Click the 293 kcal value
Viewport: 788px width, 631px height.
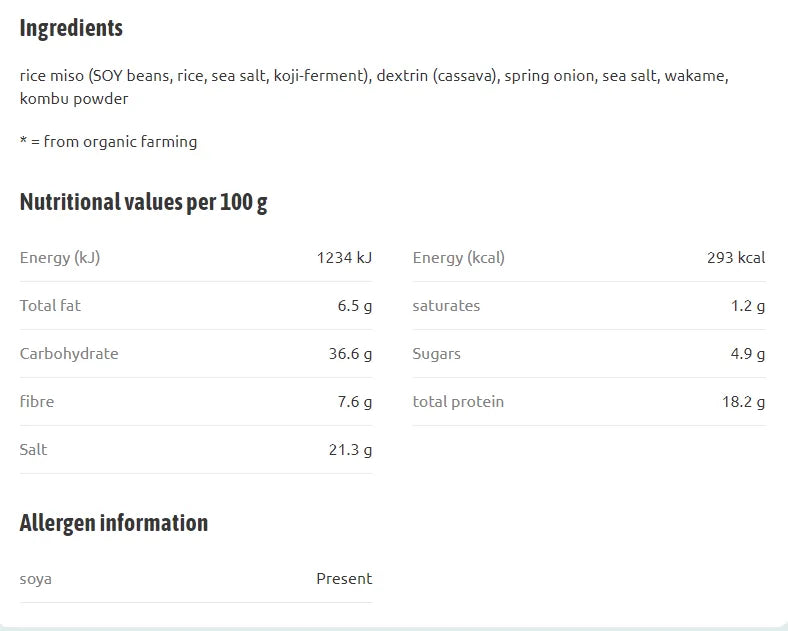736,258
